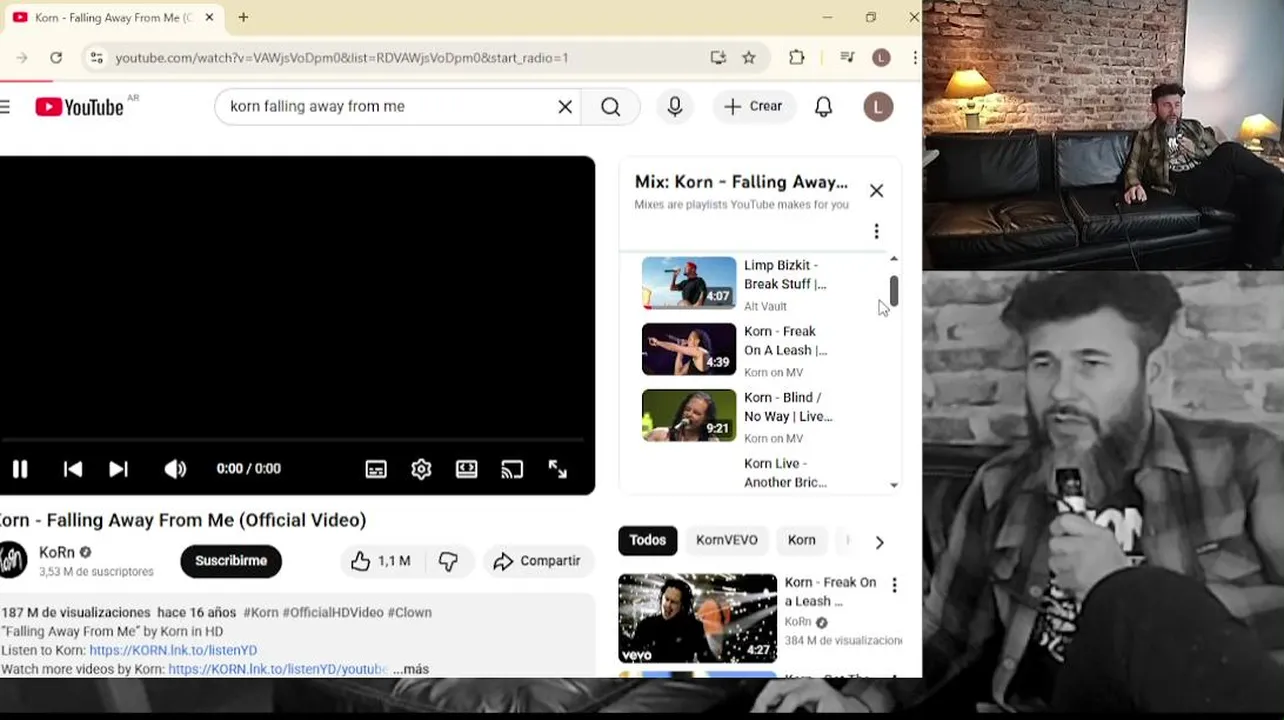Image resolution: width=1284 pixels, height=720 pixels.
Task: Toggle subtitles in the player
Action: pos(376,469)
